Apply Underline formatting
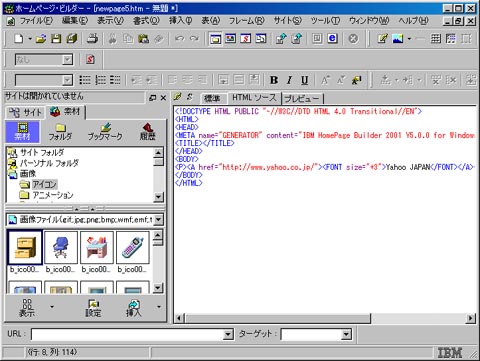The height and width of the screenshot is (361, 480). (x=304, y=80)
